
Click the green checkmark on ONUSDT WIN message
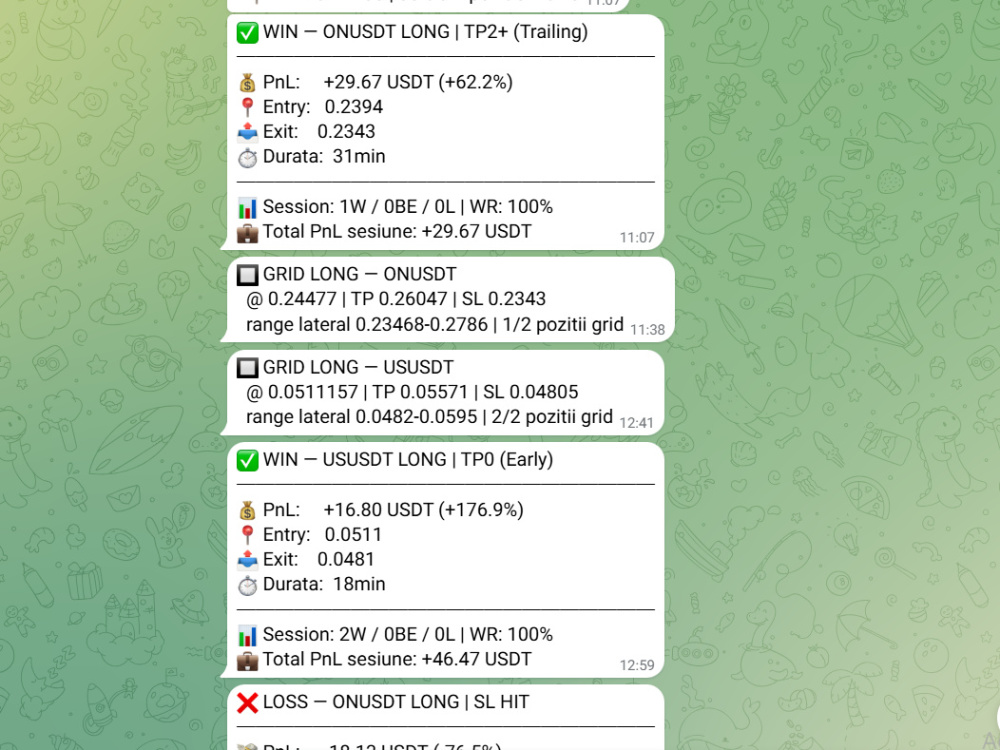[x=247, y=33]
